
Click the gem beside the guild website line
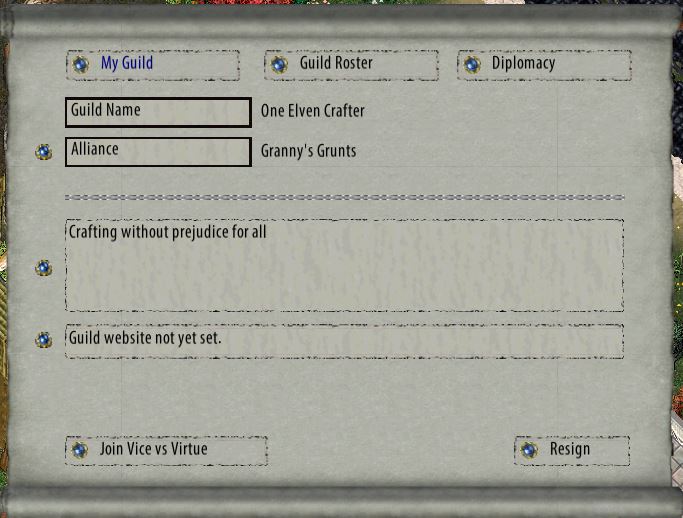pos(44,340)
